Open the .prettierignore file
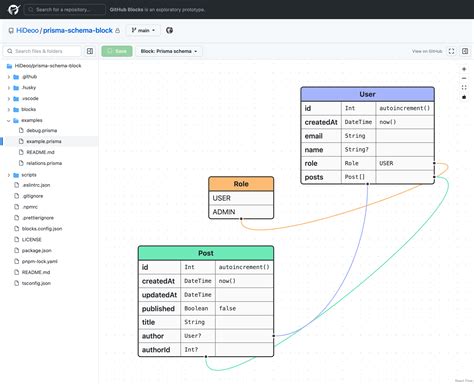Viewport: 474px width, 384px height. click(x=38, y=218)
